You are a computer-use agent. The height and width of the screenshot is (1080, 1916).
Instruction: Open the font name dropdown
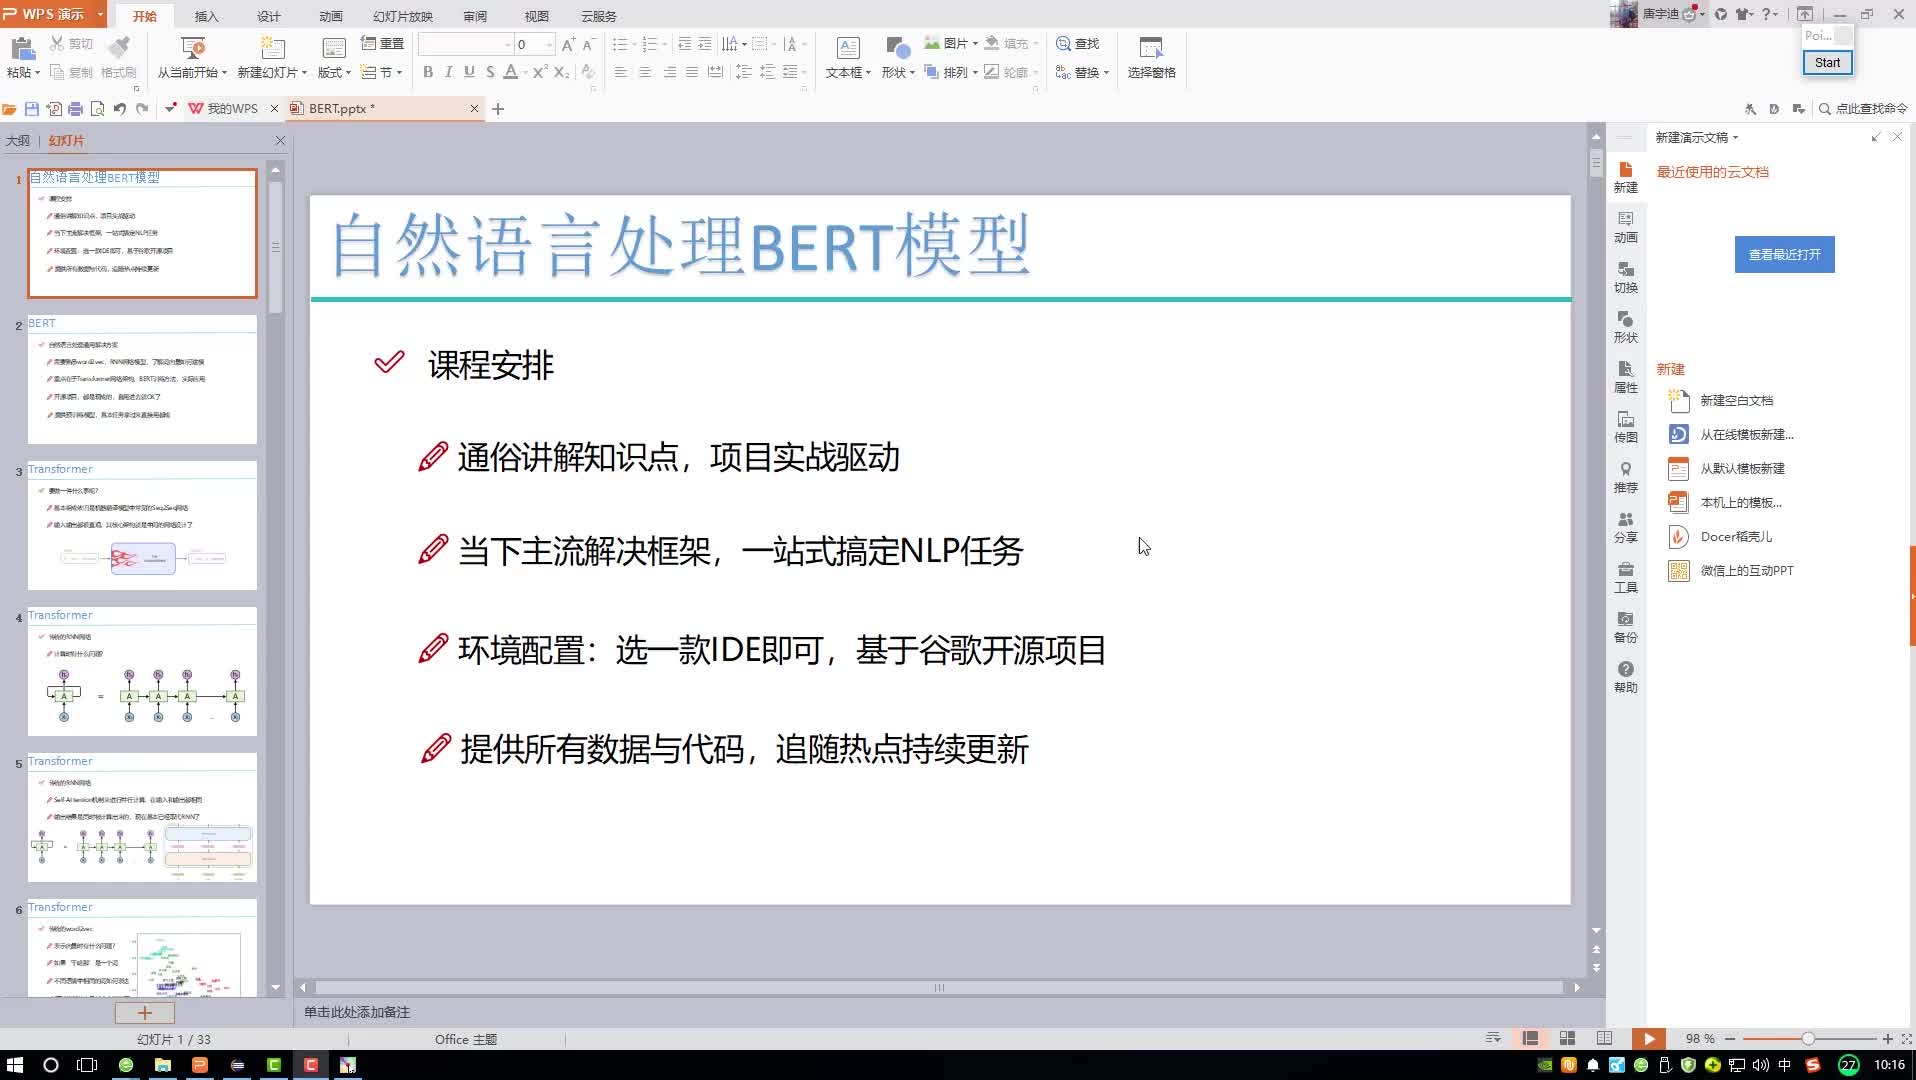(508, 44)
